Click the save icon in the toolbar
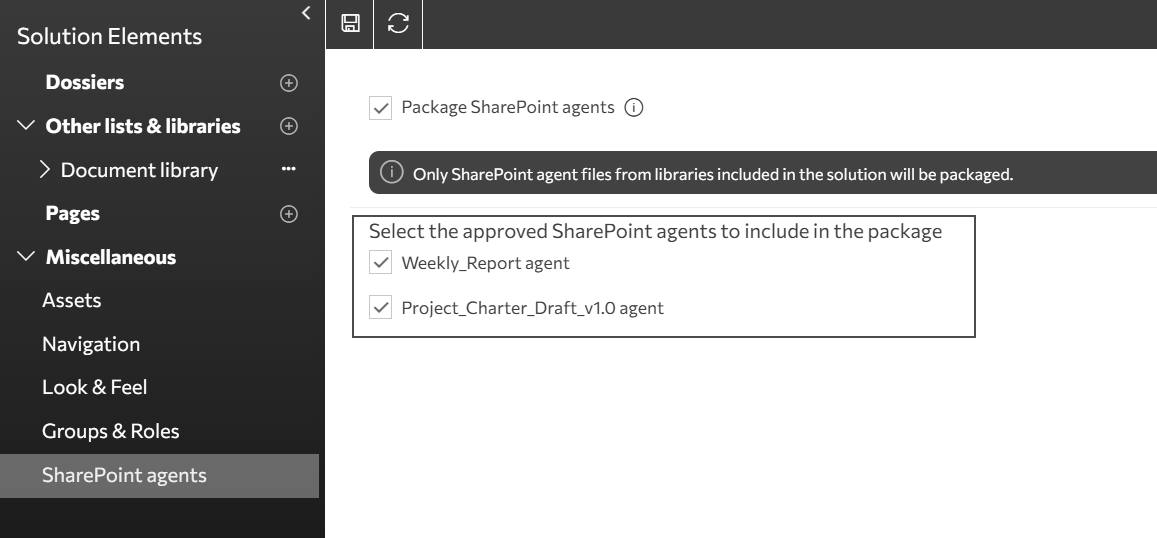Screen dimensions: 1157x538 coord(350,23)
